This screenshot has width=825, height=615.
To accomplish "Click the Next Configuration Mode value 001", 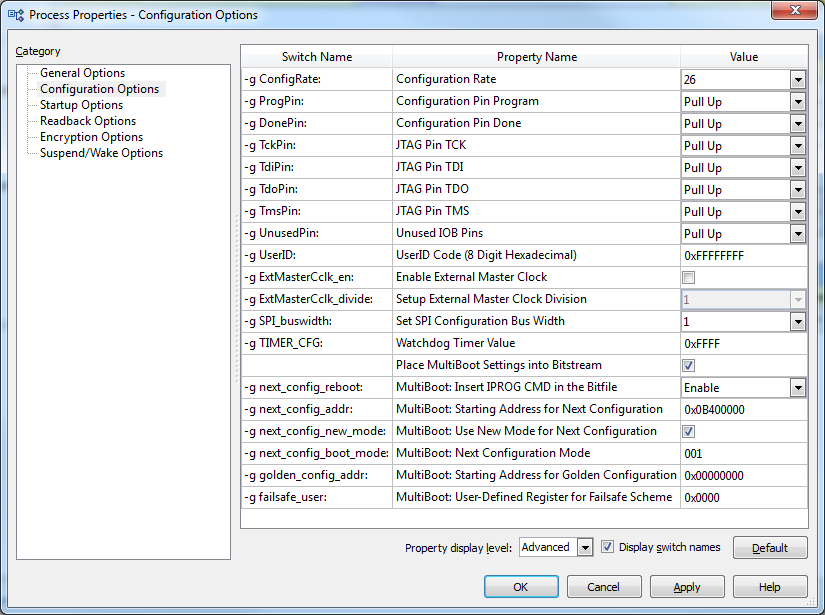I will [744, 453].
